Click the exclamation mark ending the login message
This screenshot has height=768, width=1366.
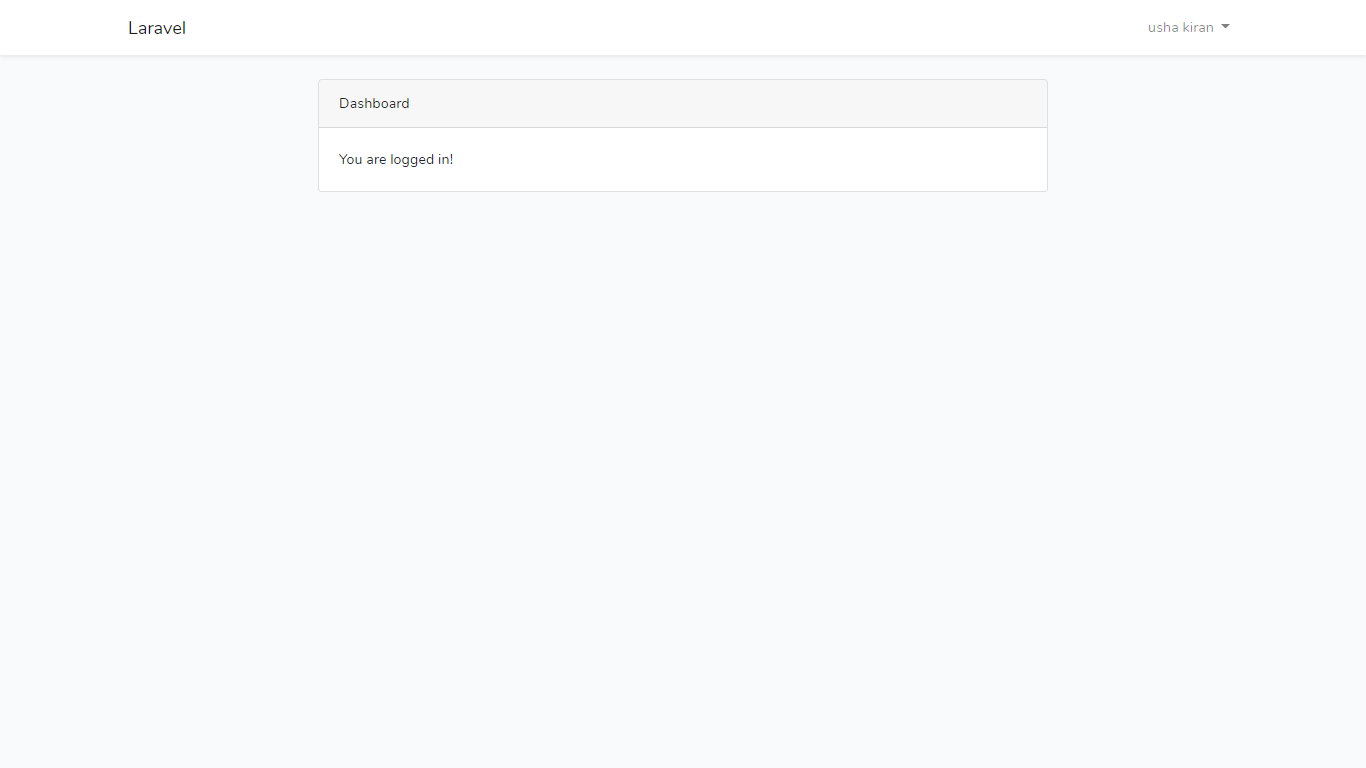tap(452, 160)
